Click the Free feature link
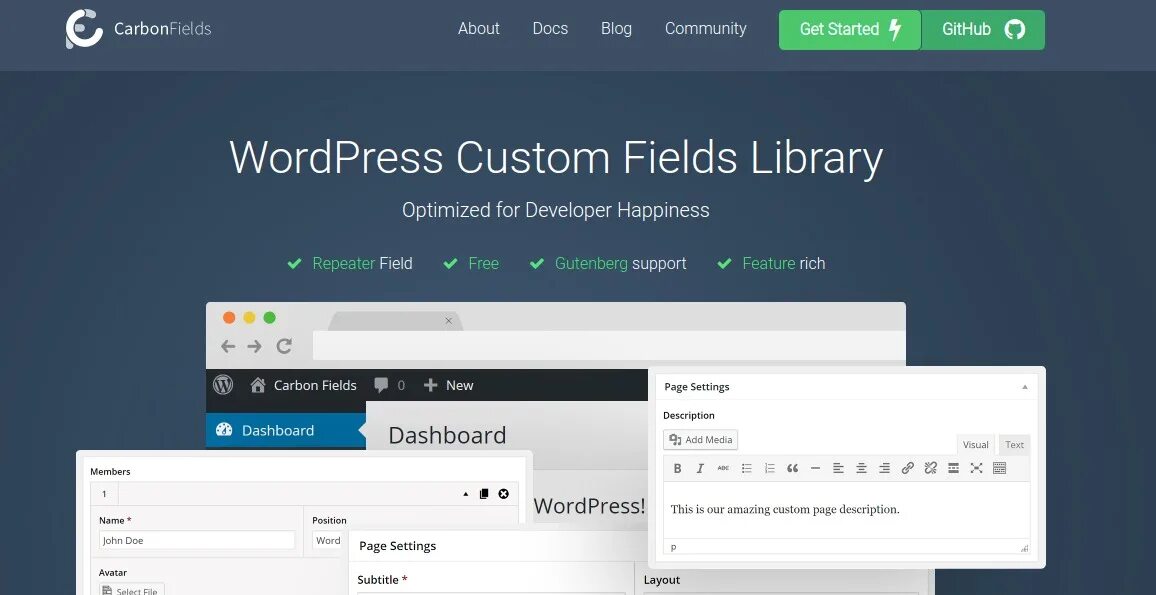The image size is (1156, 595). (484, 263)
